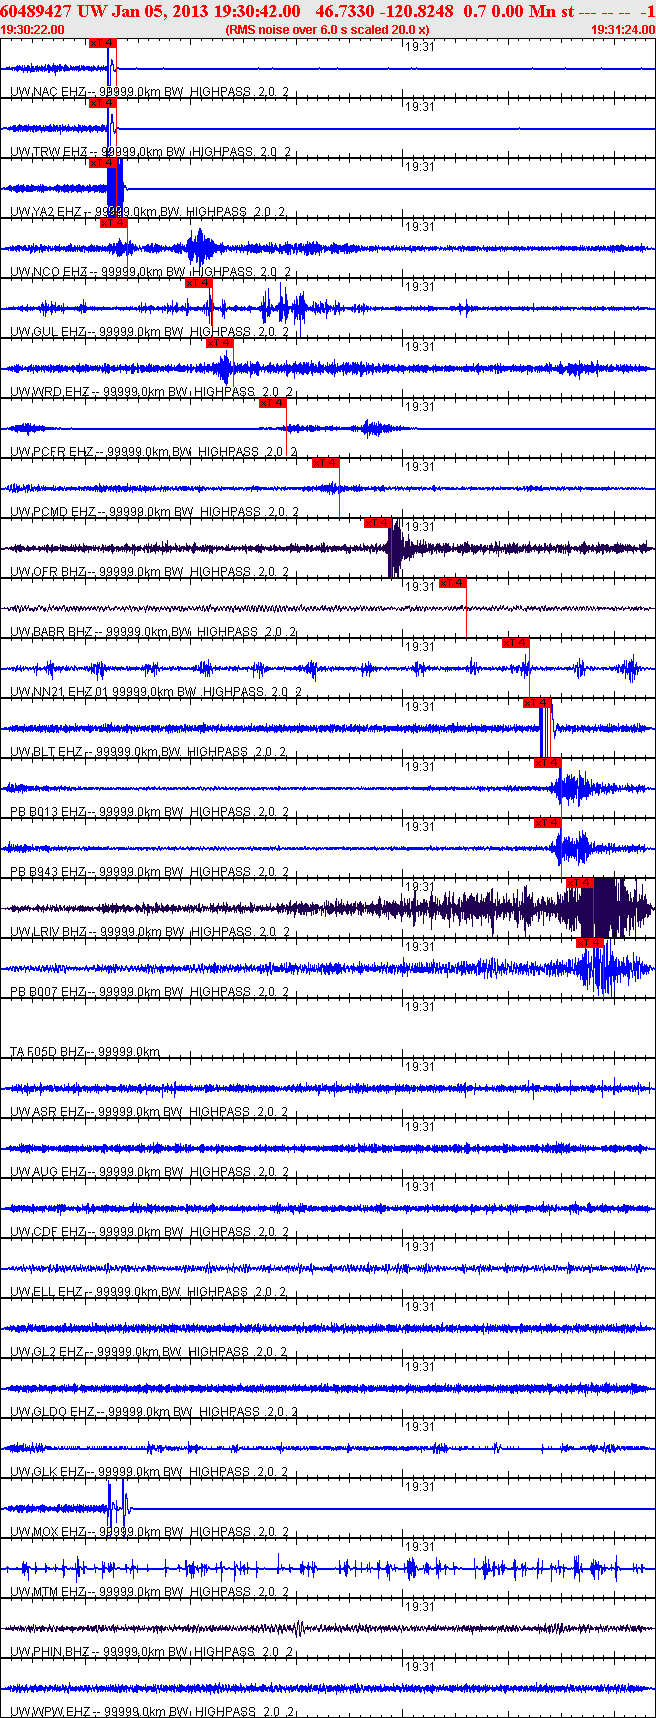Select the 'UW.MTM EHZ' station label
Screen dimensions: 656x1718
click(48, 1592)
